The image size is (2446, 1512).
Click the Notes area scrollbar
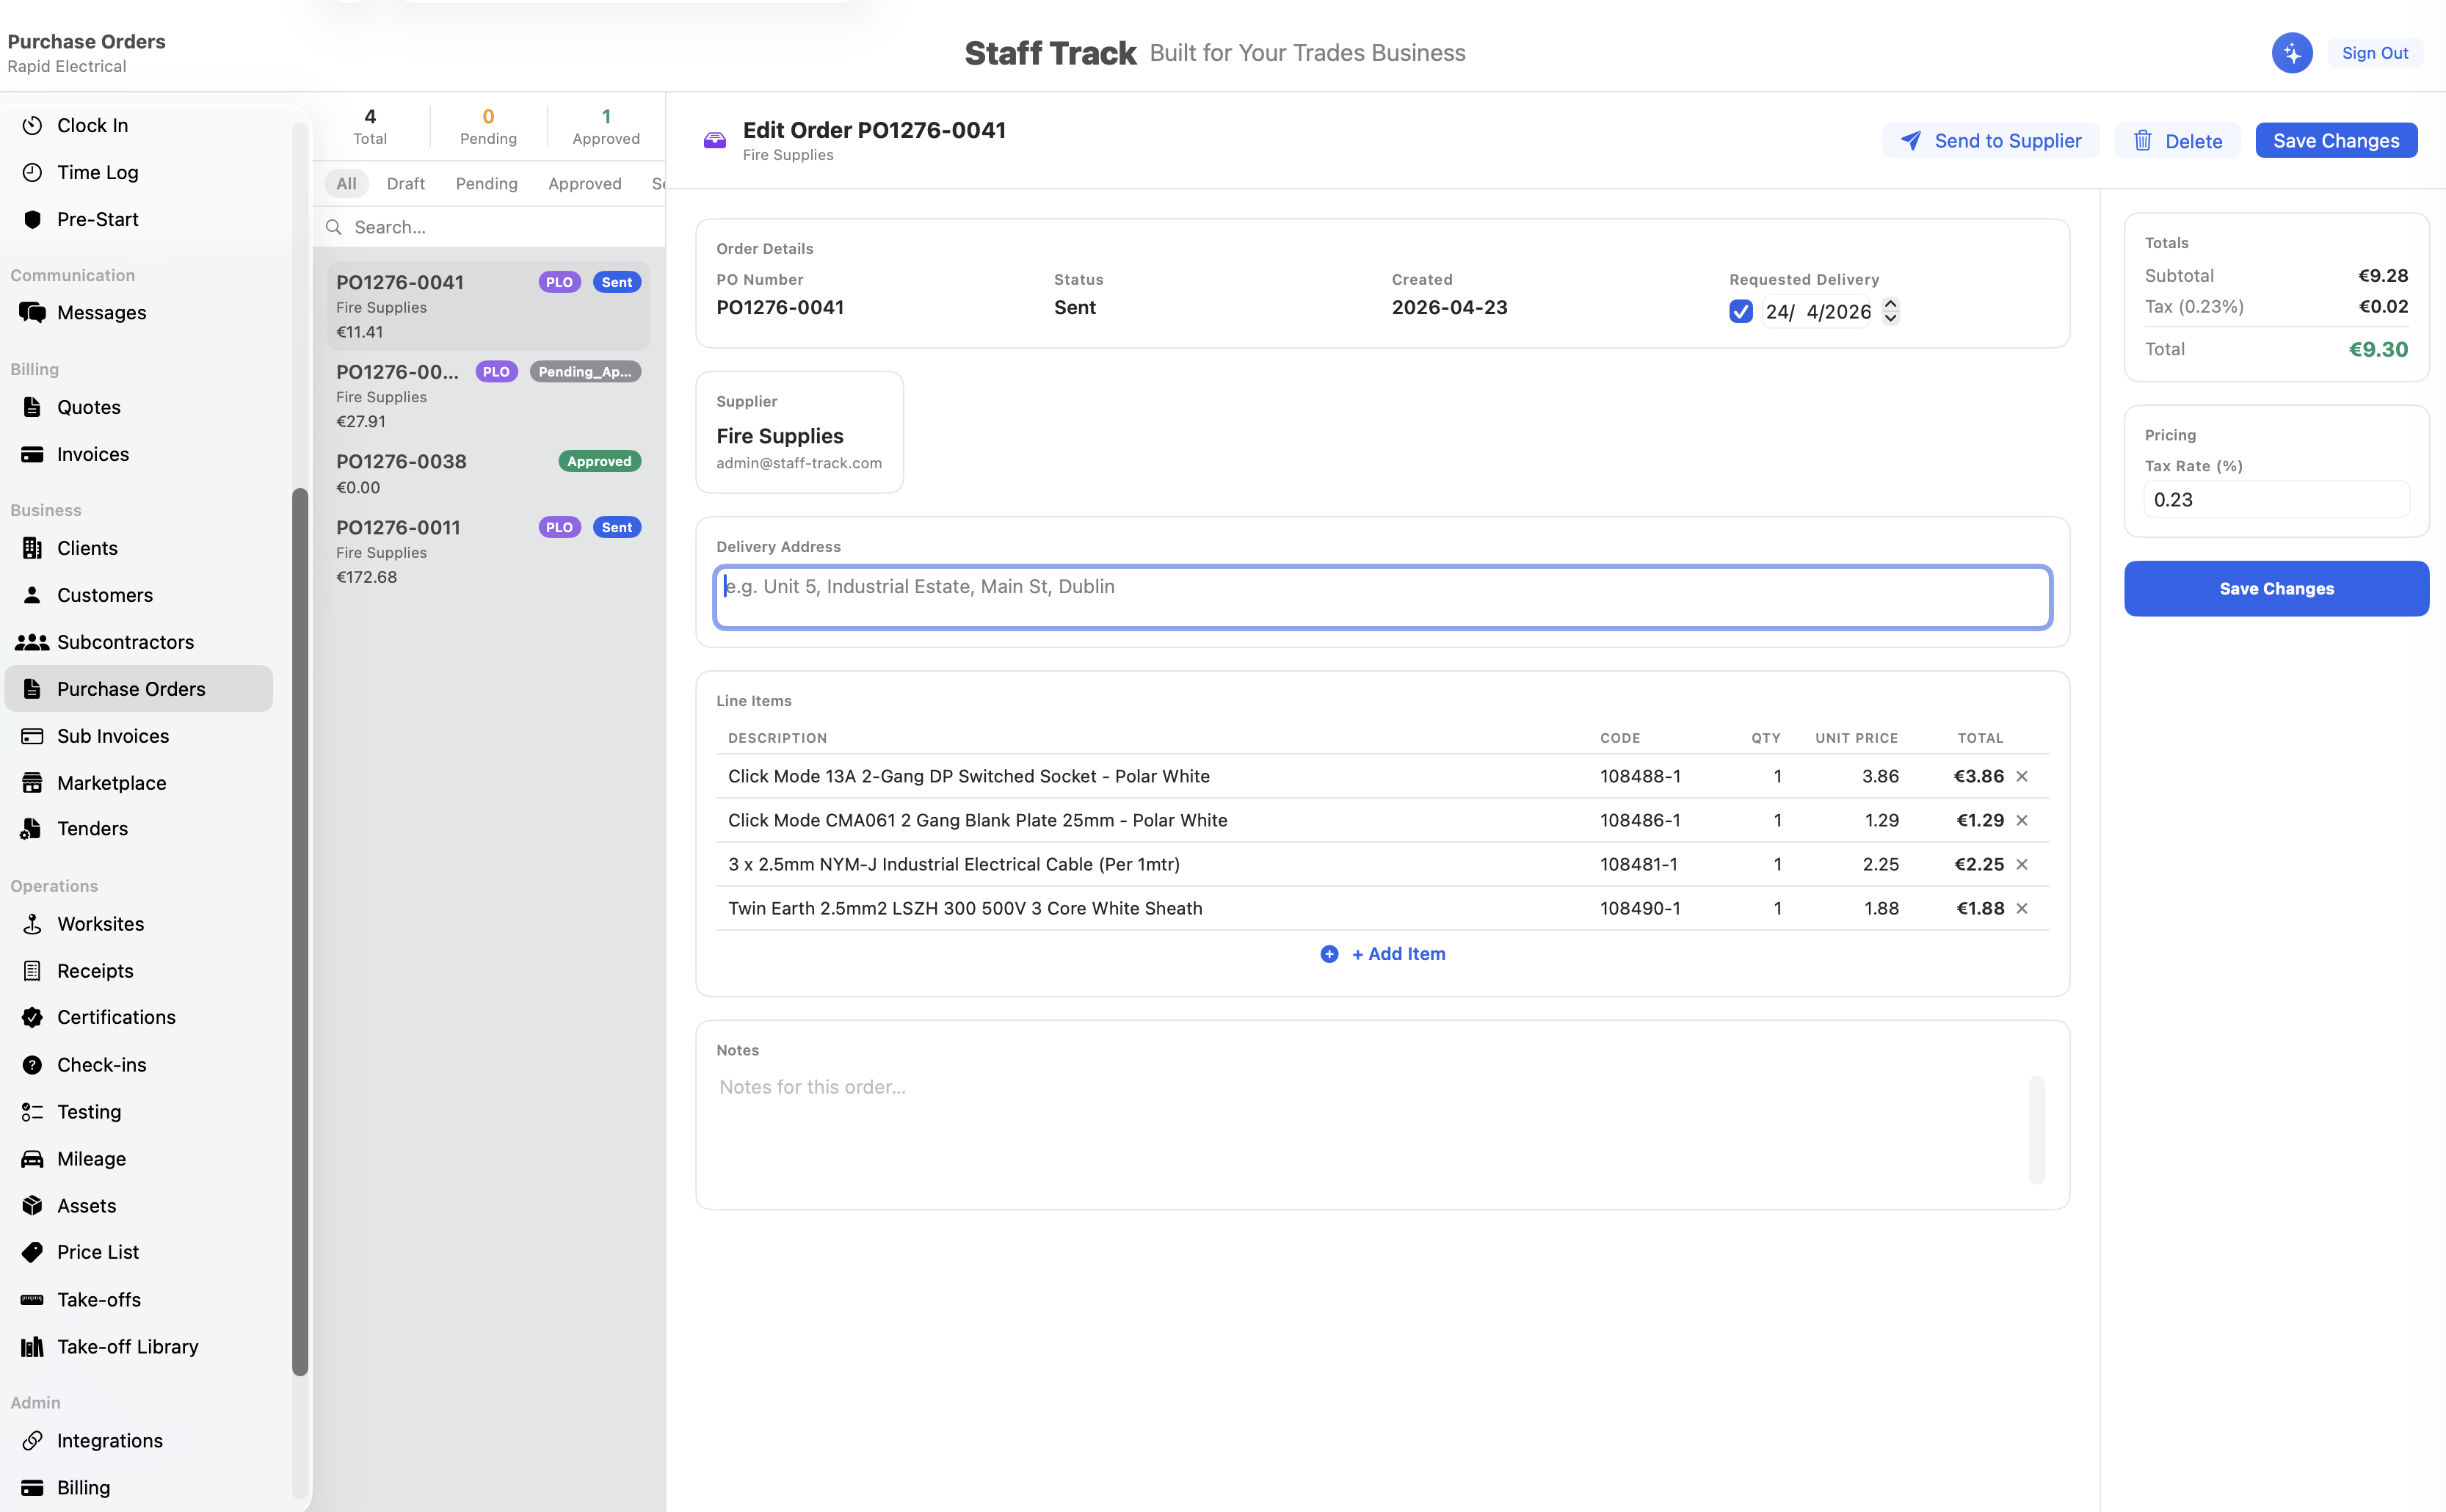2036,1129
